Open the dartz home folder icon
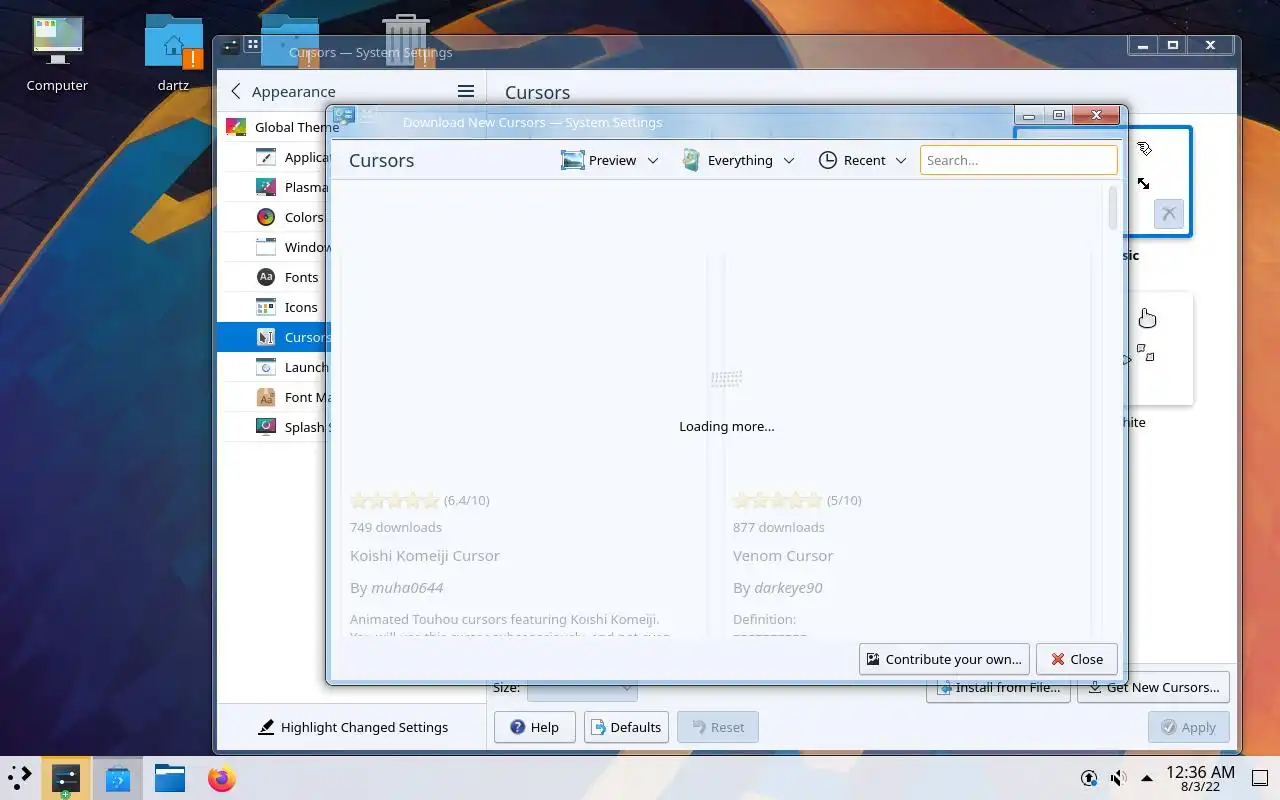 [x=173, y=54]
